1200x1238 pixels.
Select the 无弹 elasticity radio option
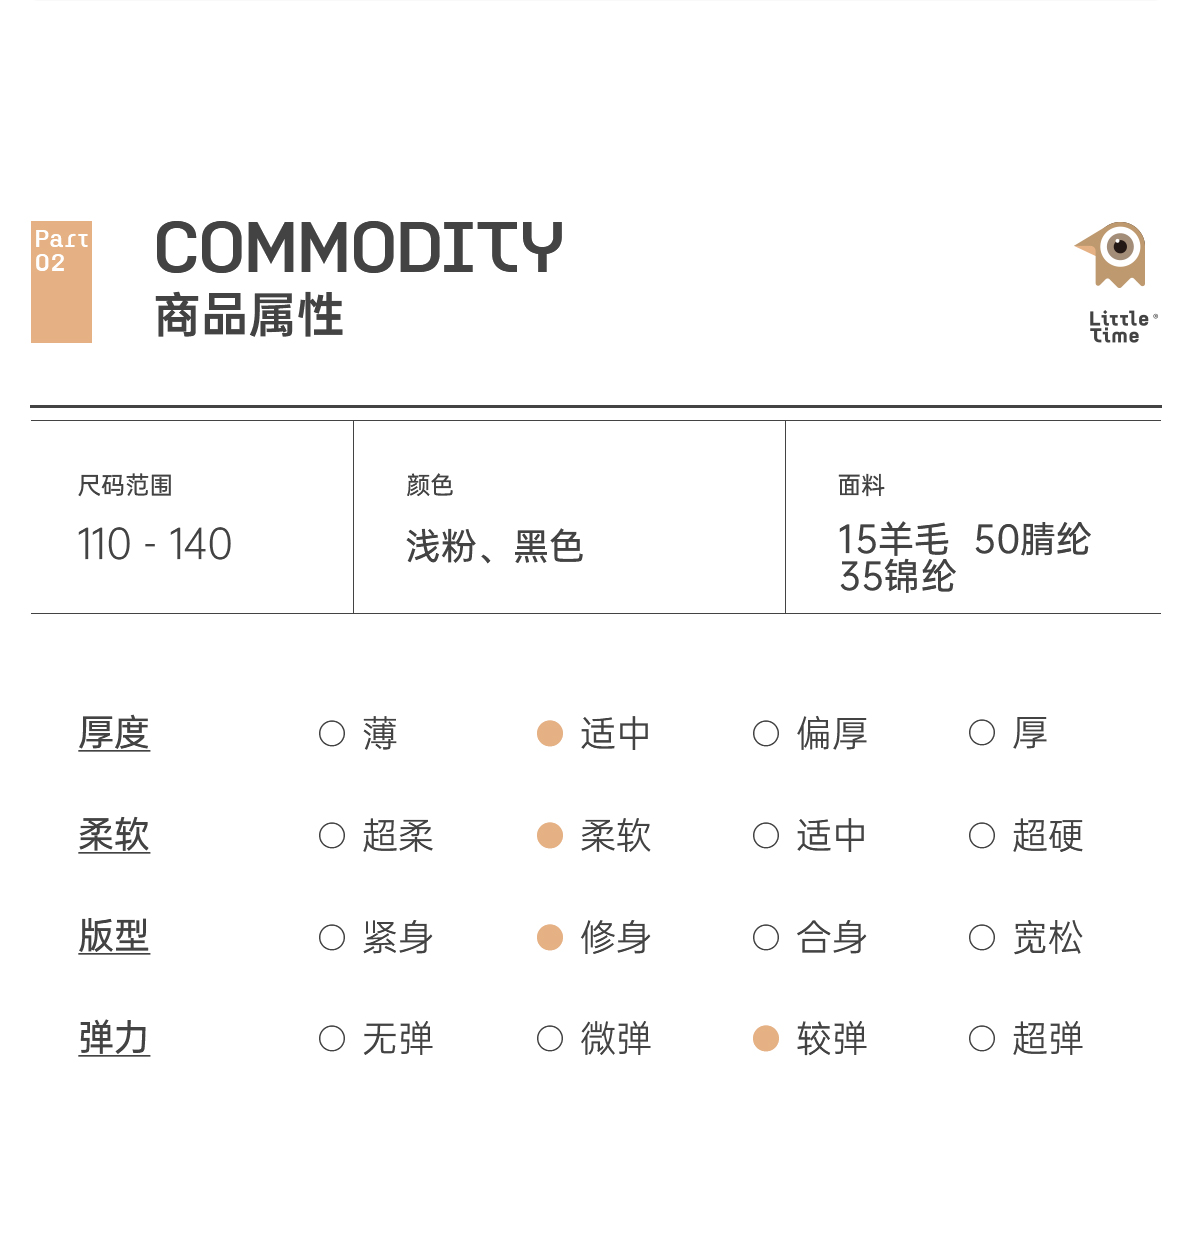[x=332, y=1039]
